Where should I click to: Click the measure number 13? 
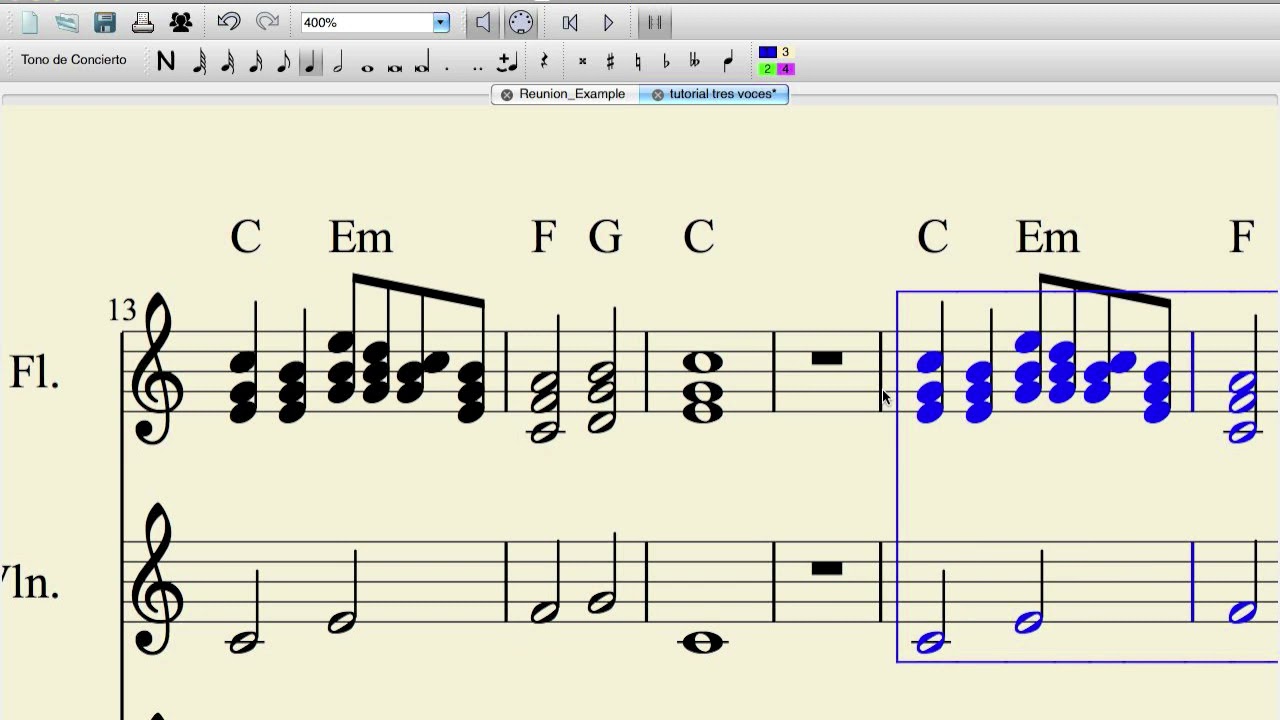122,311
